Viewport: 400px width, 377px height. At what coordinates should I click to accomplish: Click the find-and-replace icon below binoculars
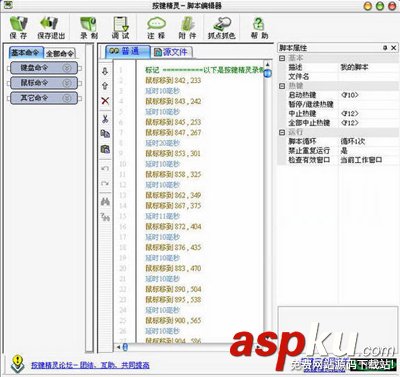pyautogui.click(x=105, y=217)
